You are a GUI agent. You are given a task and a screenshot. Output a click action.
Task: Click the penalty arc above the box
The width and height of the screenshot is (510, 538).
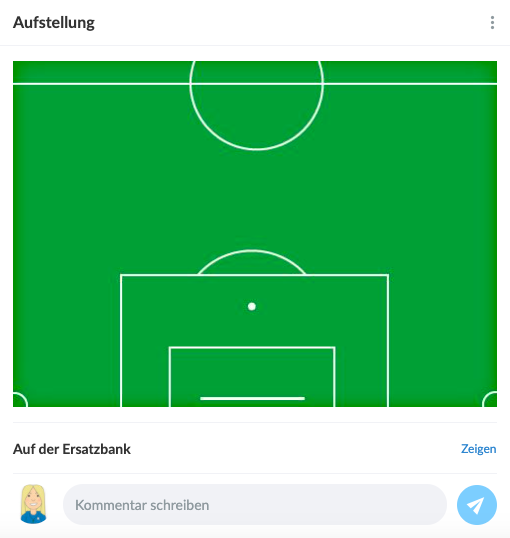point(252,262)
